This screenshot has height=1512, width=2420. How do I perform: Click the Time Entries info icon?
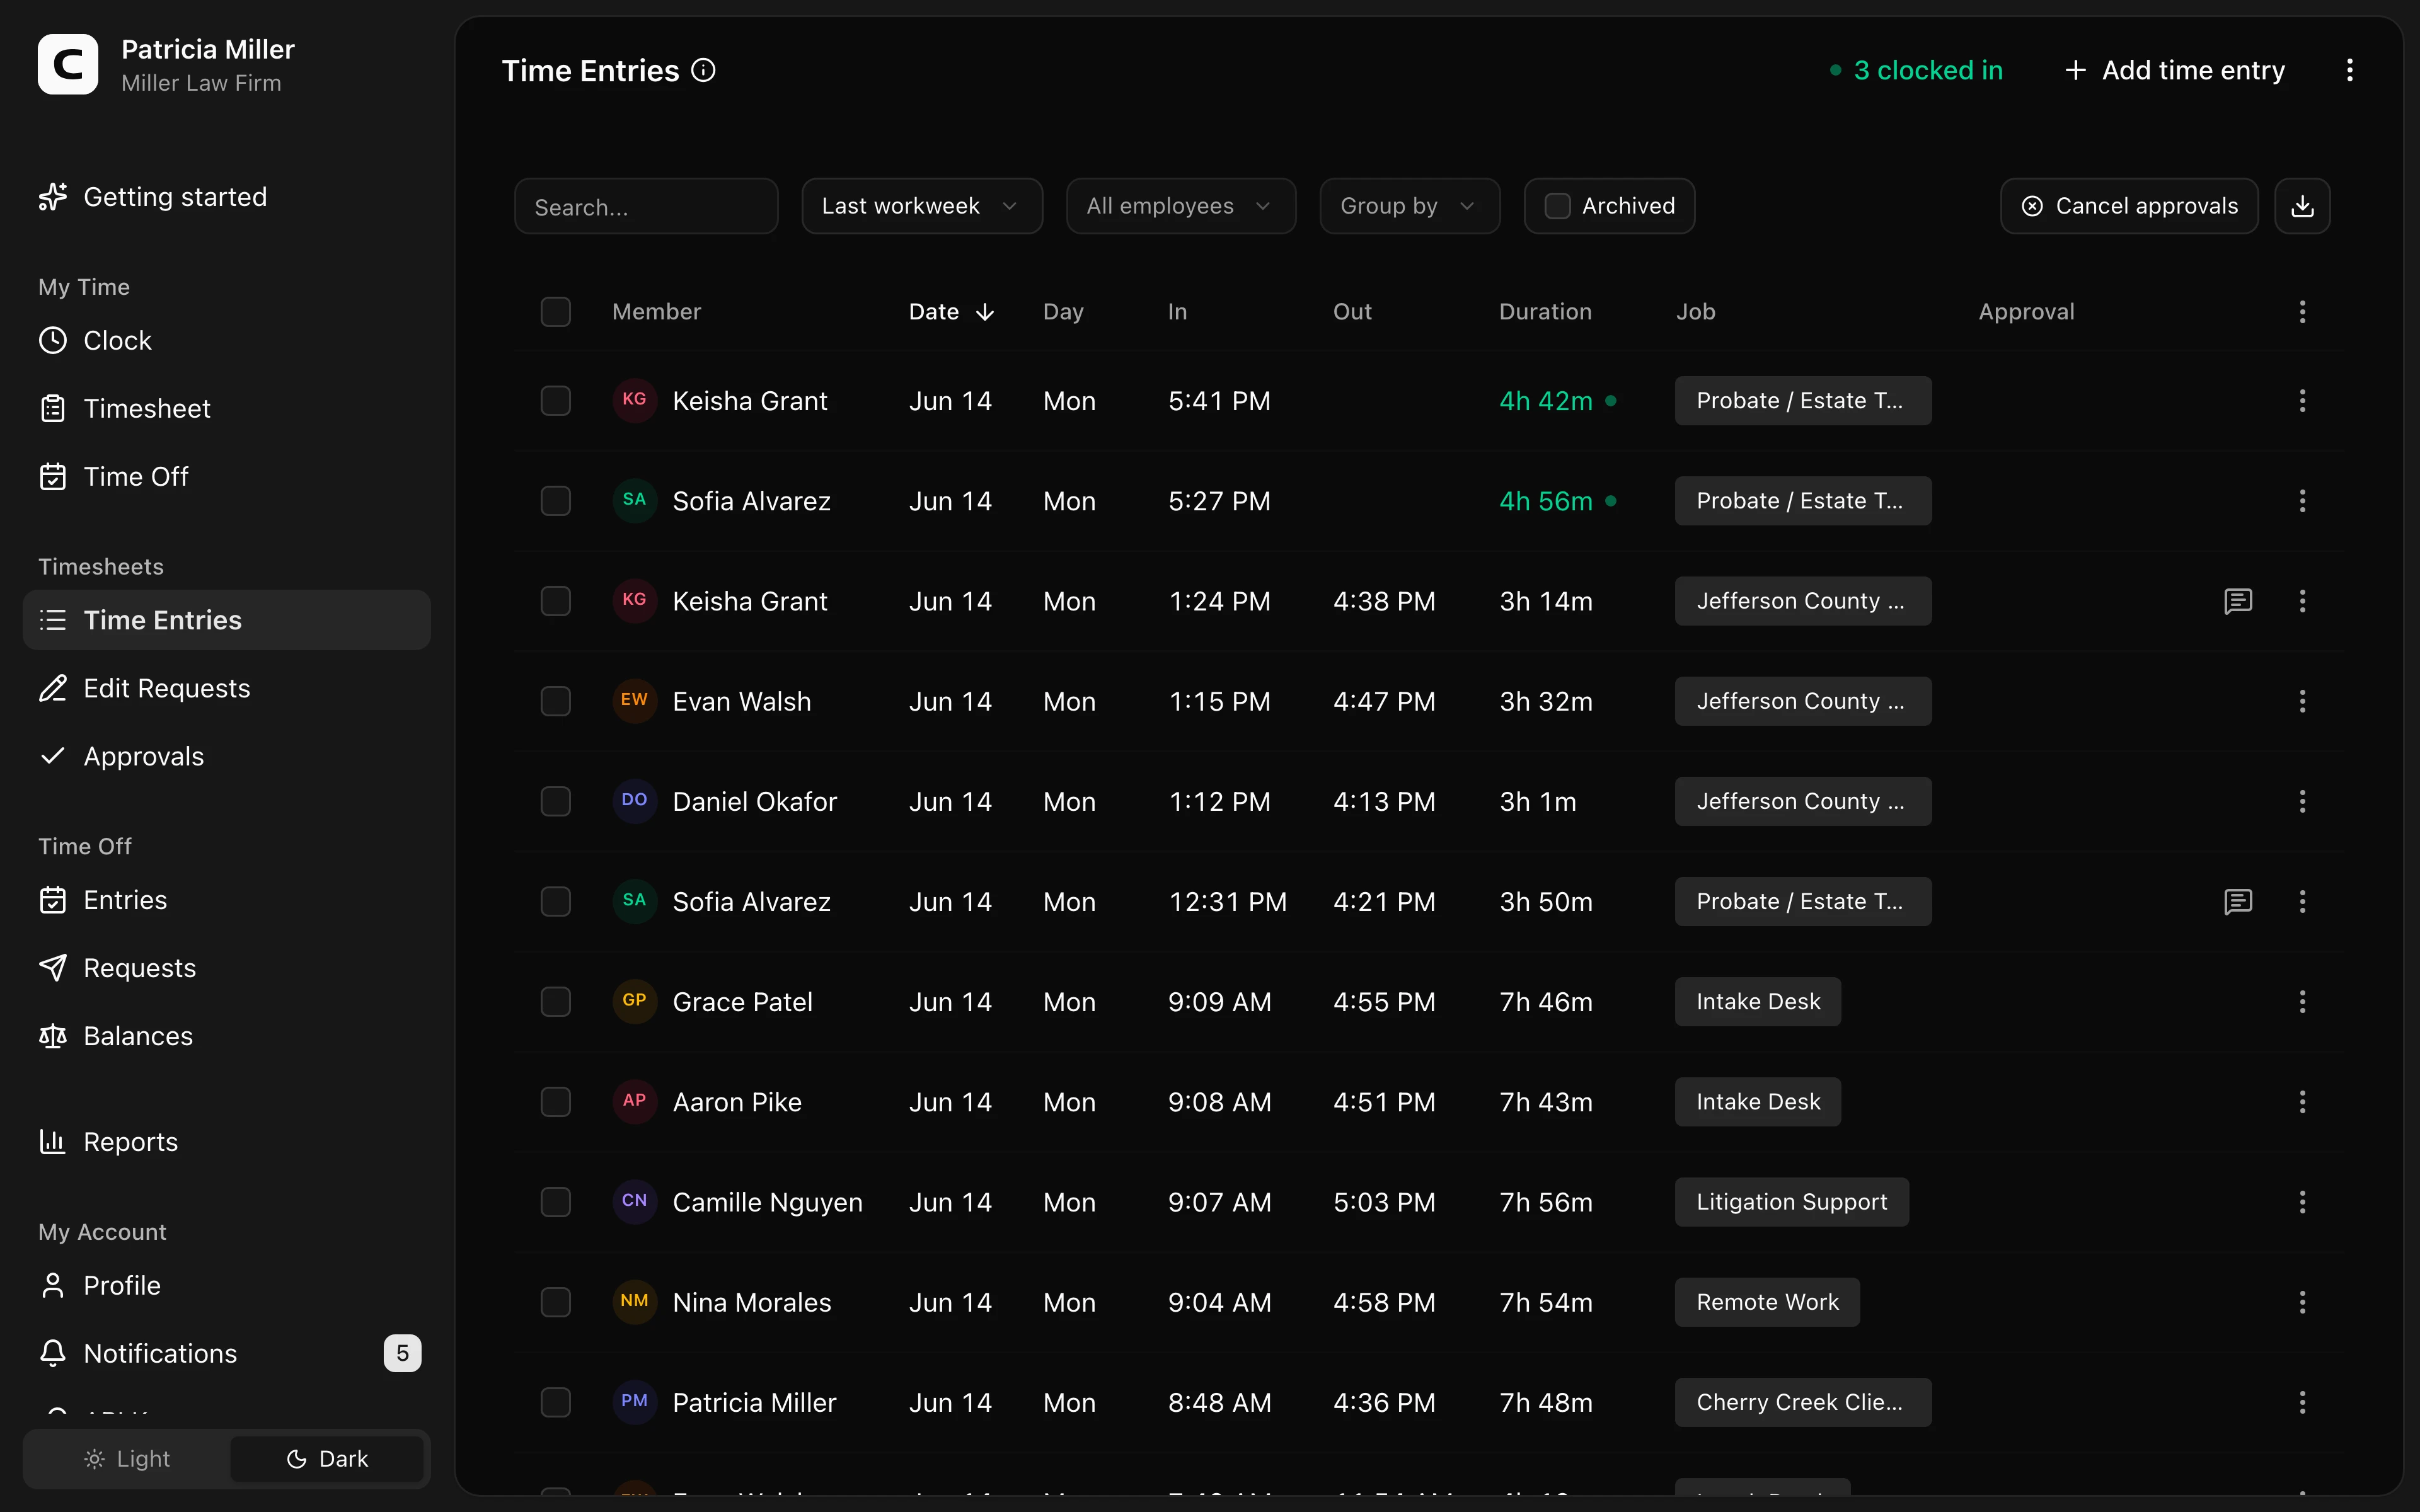703,70
